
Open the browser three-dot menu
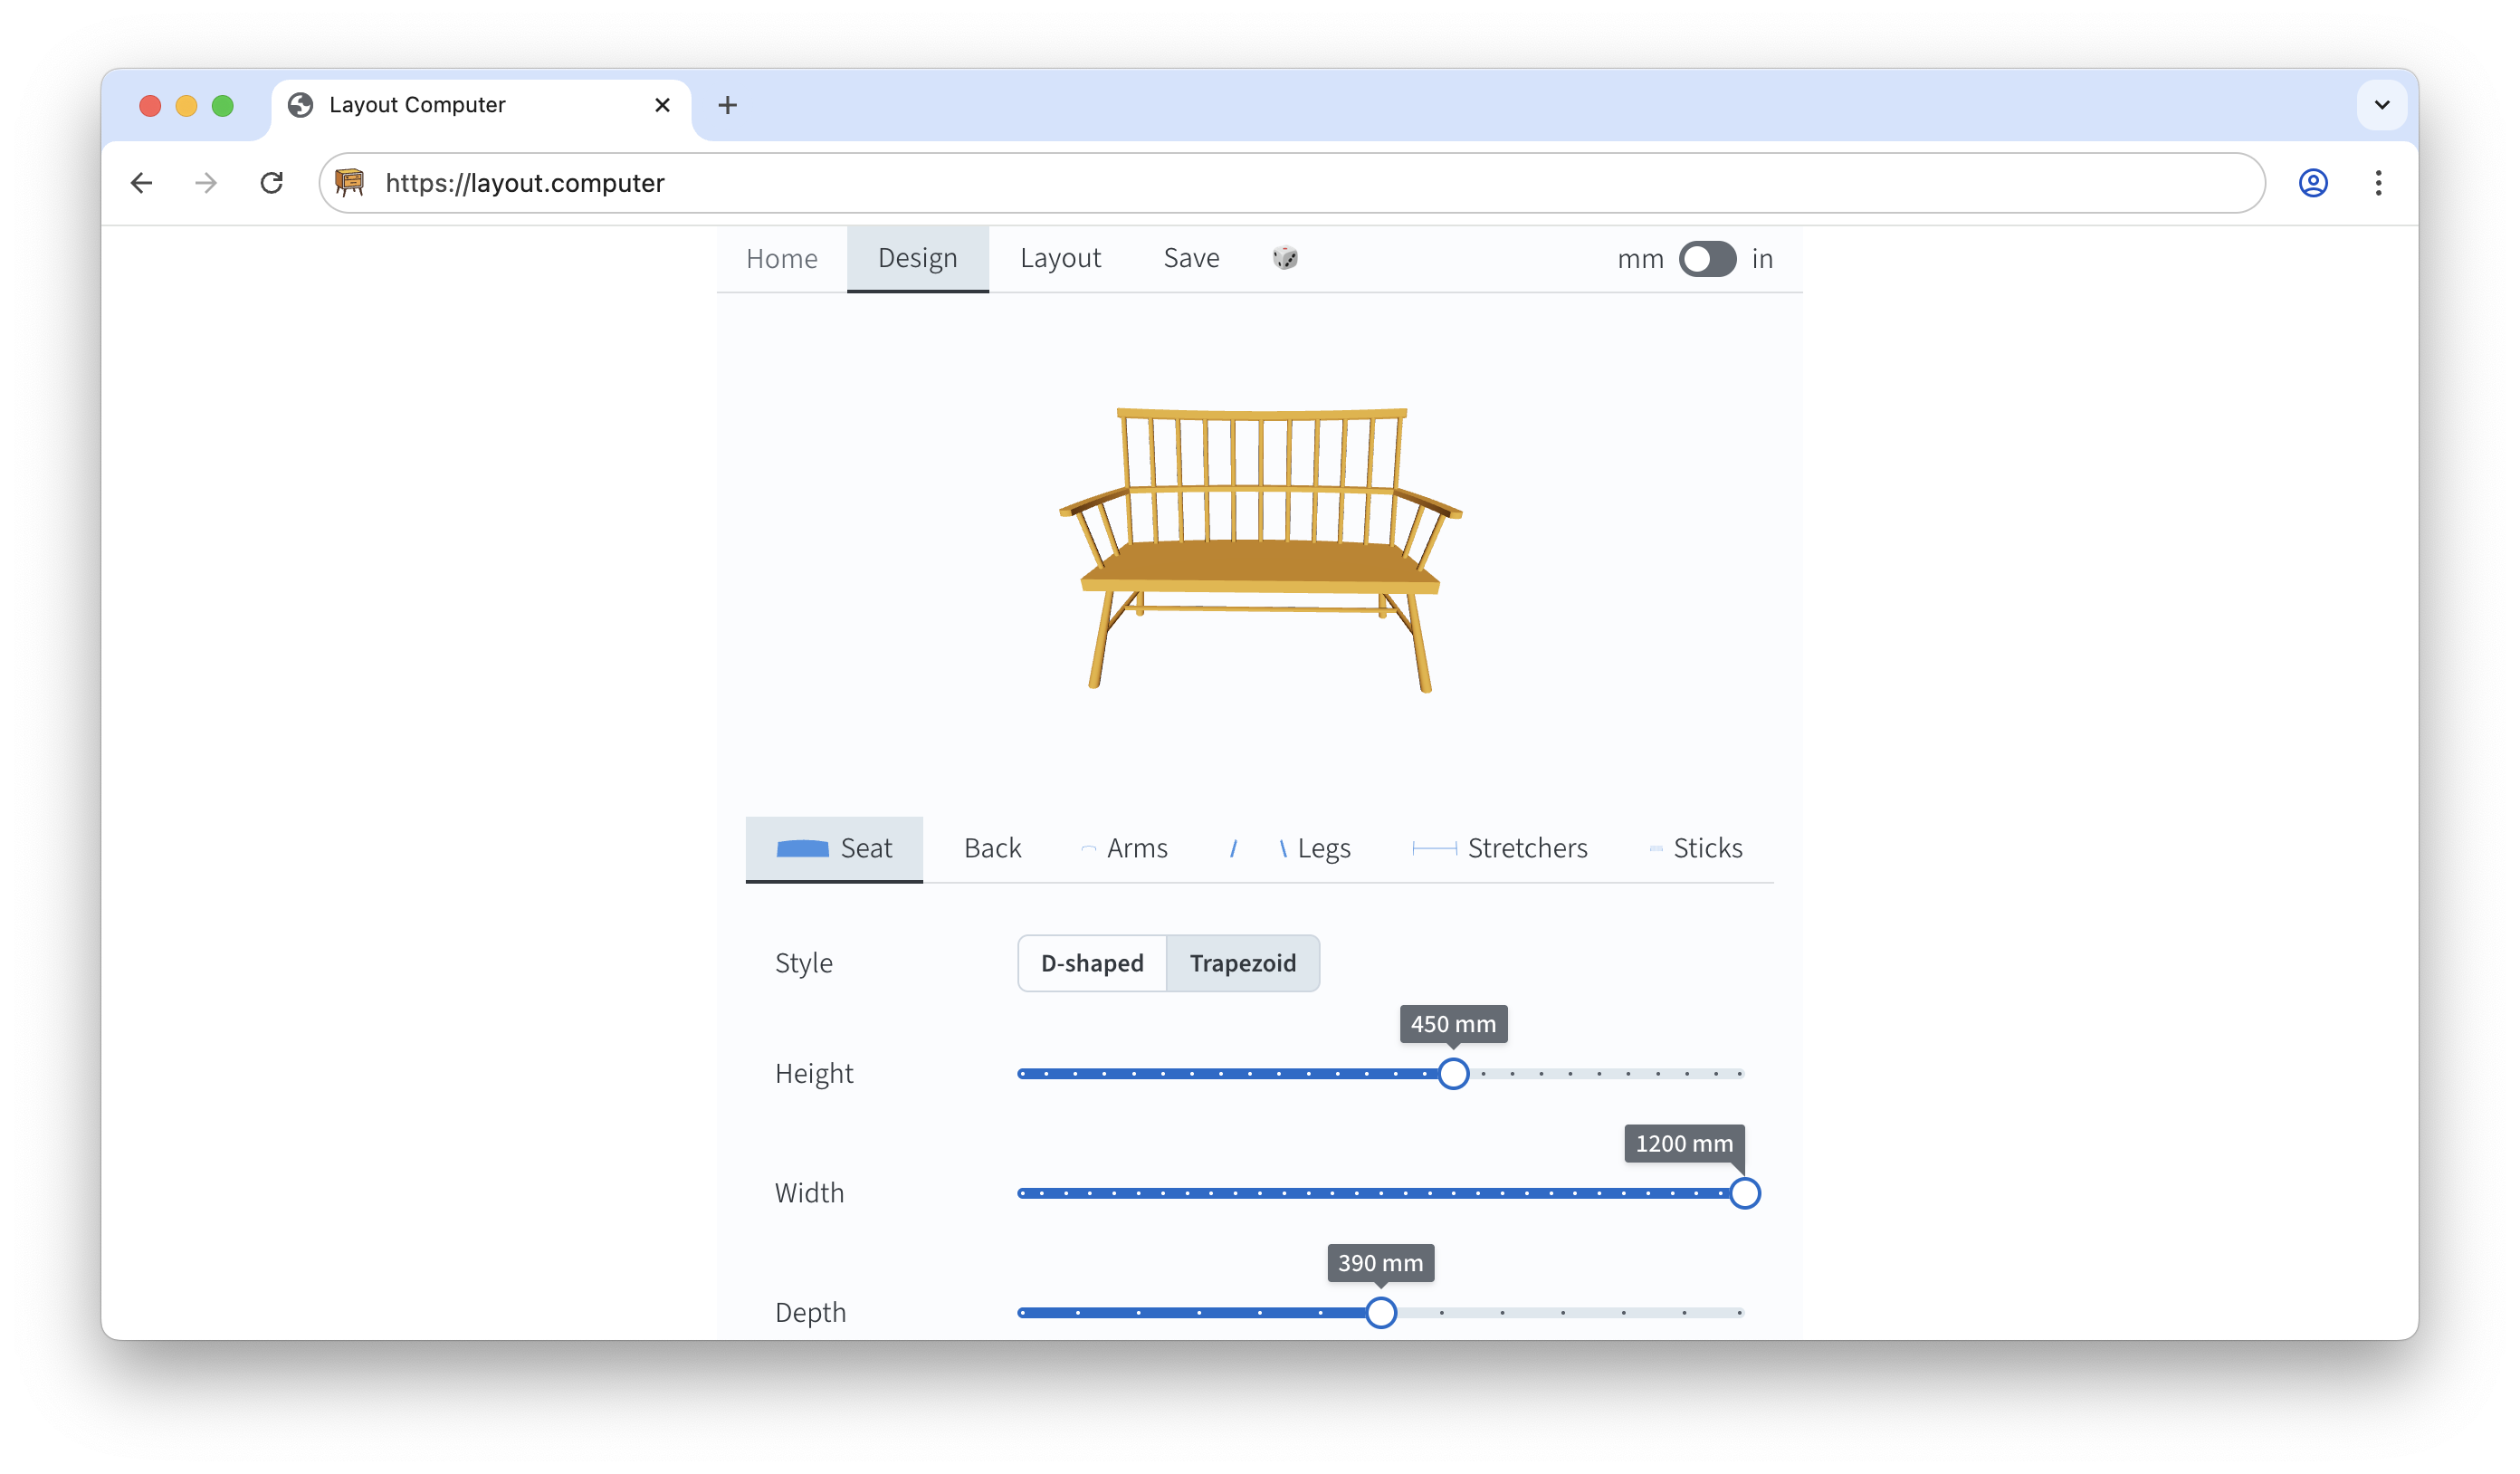click(2378, 183)
